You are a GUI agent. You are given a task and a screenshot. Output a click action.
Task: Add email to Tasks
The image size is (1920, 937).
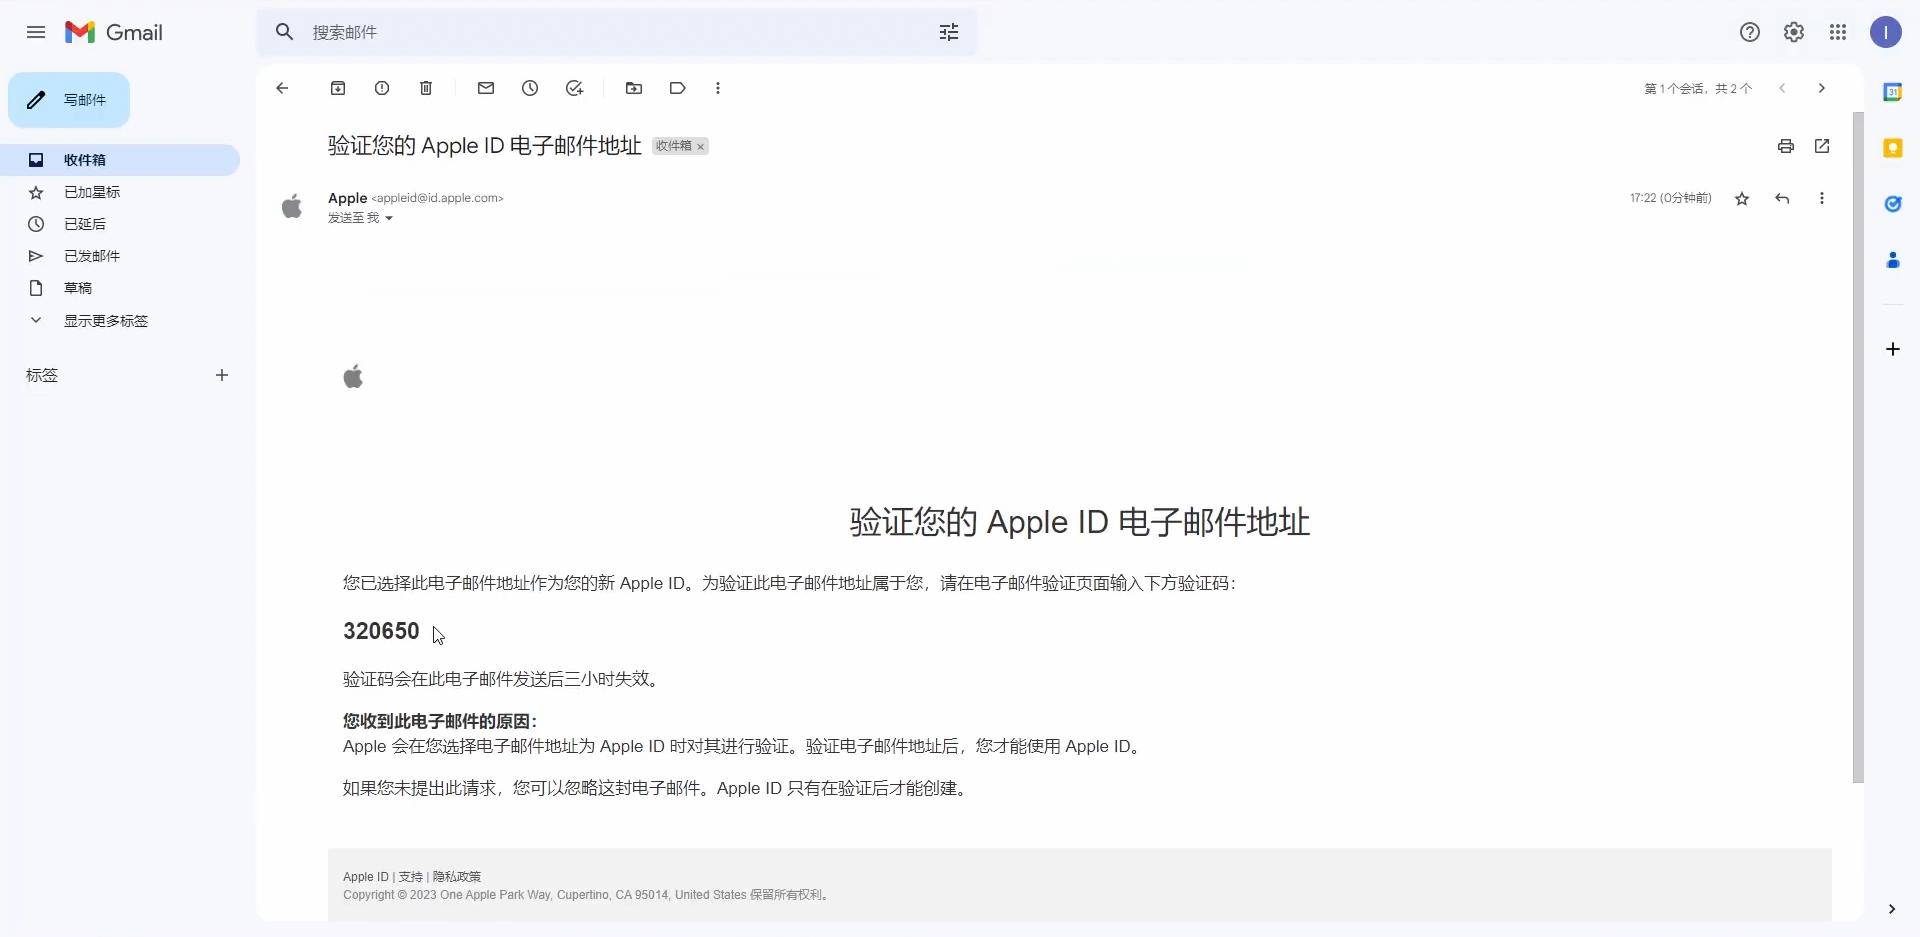coord(574,88)
